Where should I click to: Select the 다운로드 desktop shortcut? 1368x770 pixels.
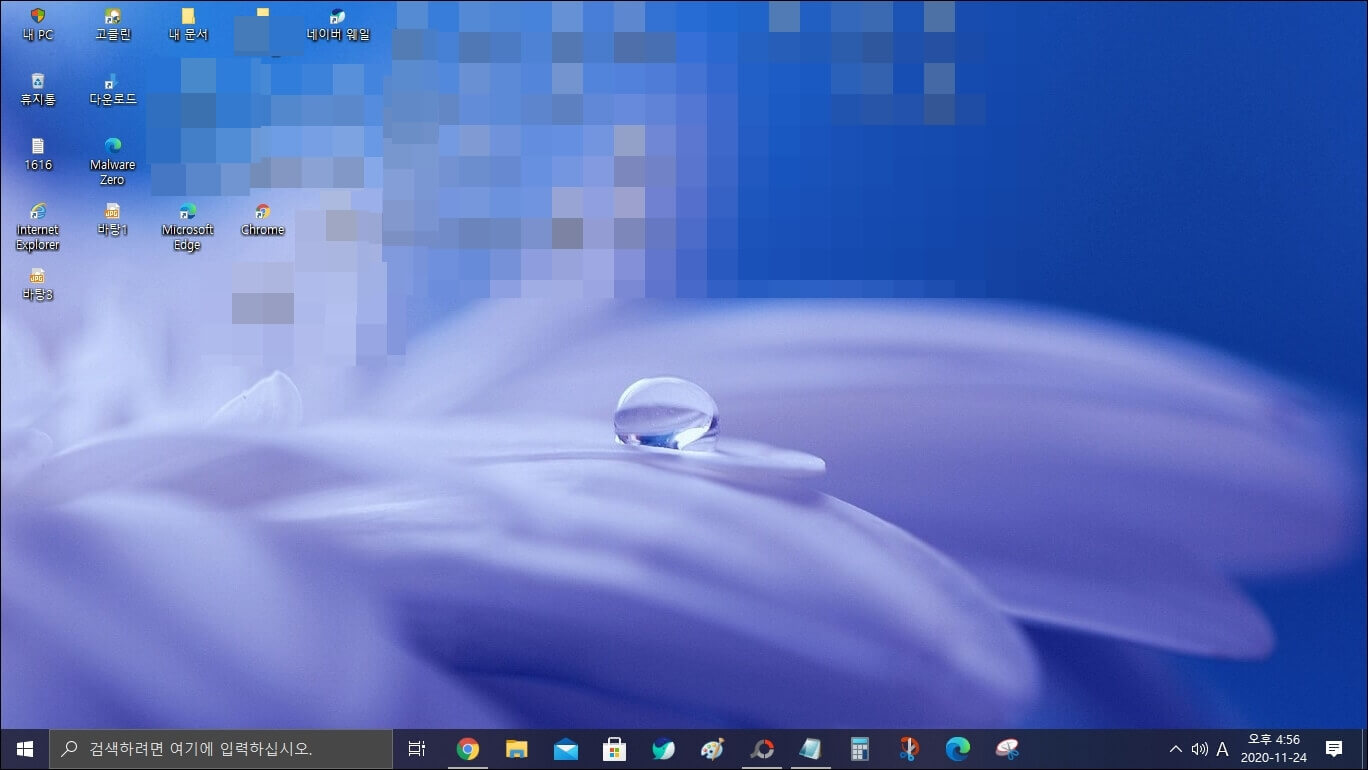[x=113, y=90]
